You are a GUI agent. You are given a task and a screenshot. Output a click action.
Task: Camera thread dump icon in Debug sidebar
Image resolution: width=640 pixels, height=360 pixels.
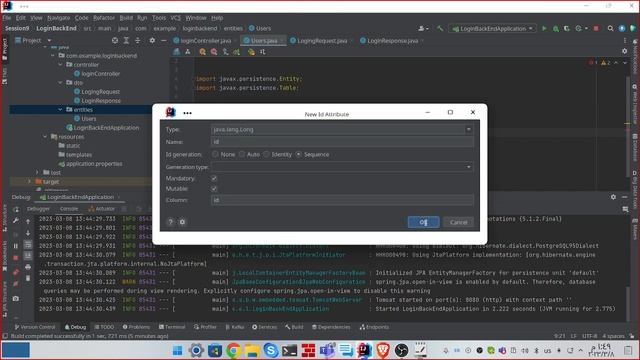point(16,298)
